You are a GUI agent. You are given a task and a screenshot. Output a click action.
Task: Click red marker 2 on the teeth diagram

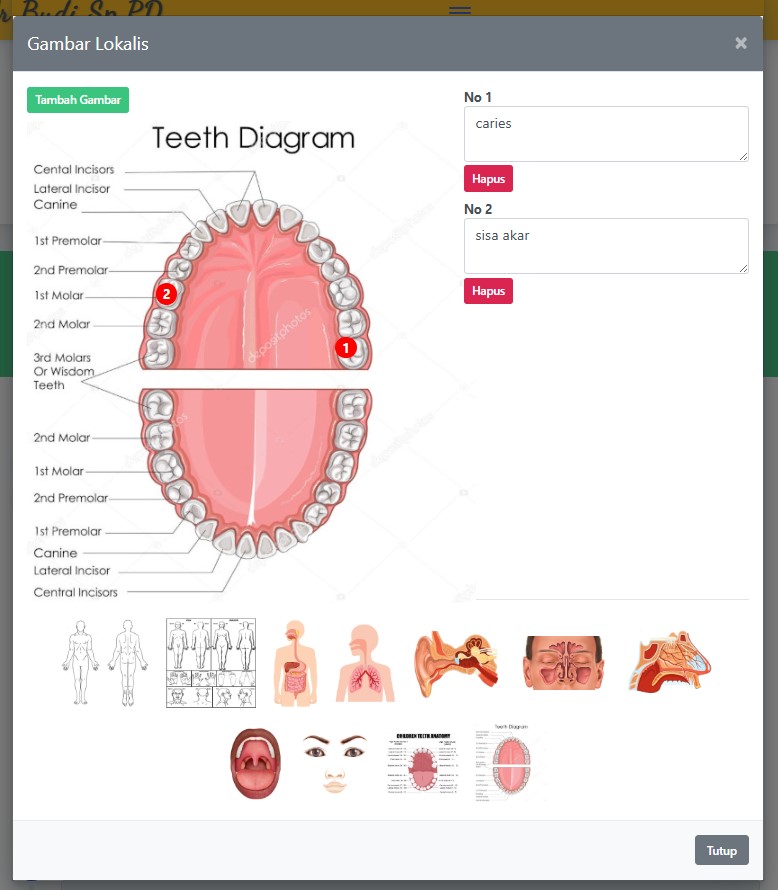(166, 294)
